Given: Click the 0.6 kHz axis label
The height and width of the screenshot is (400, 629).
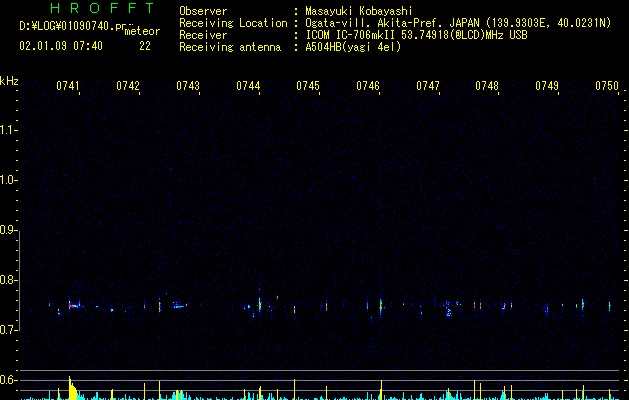Looking at the screenshot, I should (x=8, y=380).
